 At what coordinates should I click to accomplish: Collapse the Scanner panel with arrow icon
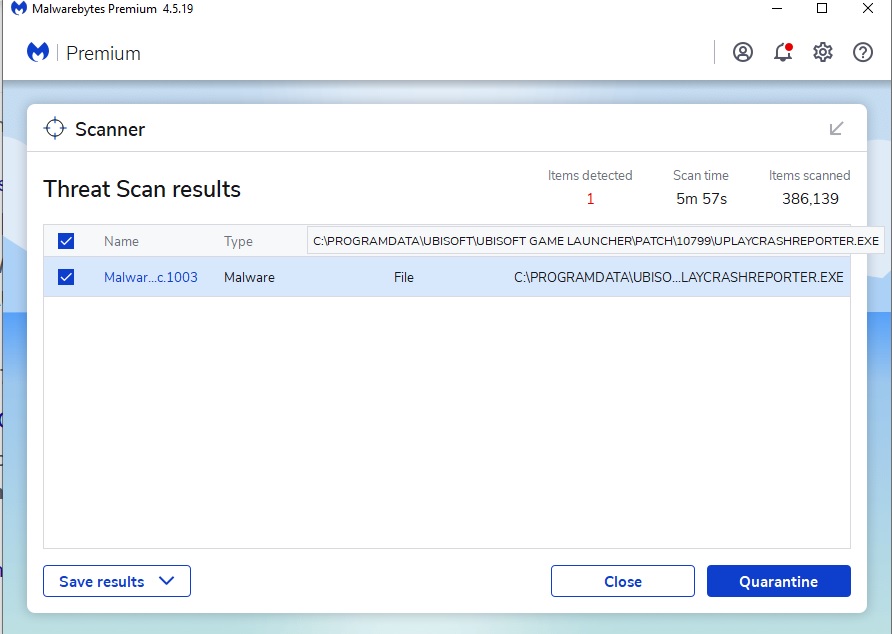[x=836, y=129]
